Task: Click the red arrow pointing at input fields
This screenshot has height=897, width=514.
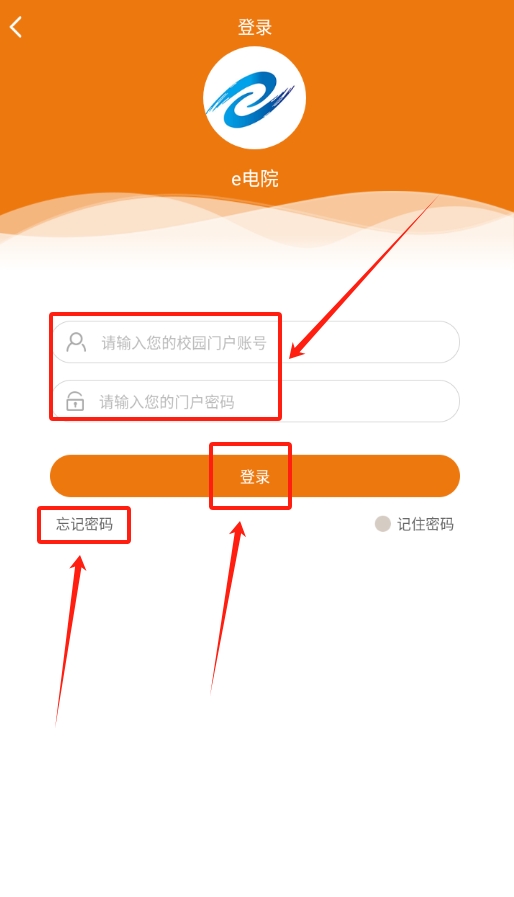Action: (364, 277)
